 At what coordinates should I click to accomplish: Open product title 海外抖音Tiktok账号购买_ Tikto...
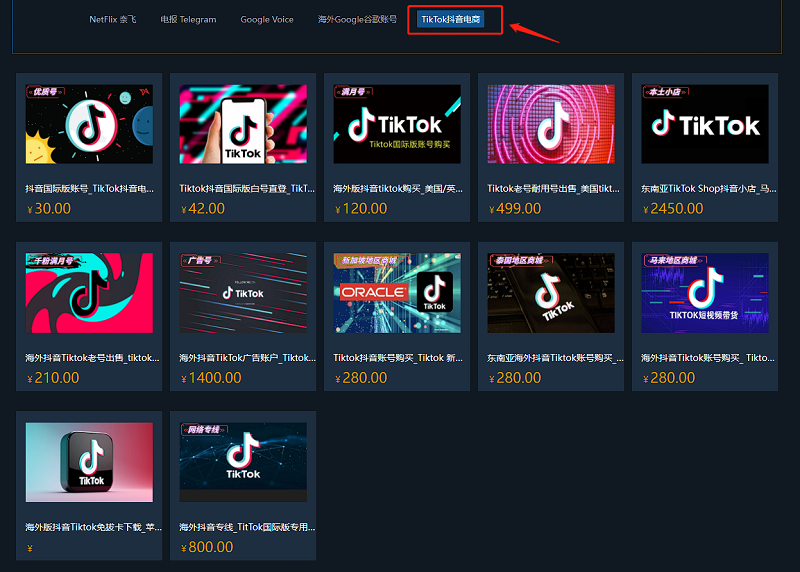pyautogui.click(x=708, y=358)
